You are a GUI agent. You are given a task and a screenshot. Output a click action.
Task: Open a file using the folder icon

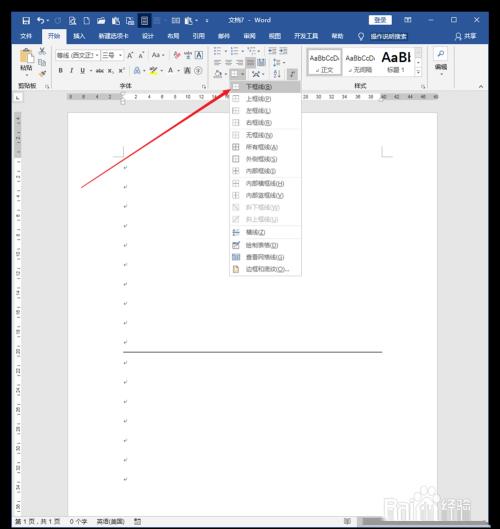coord(101,21)
